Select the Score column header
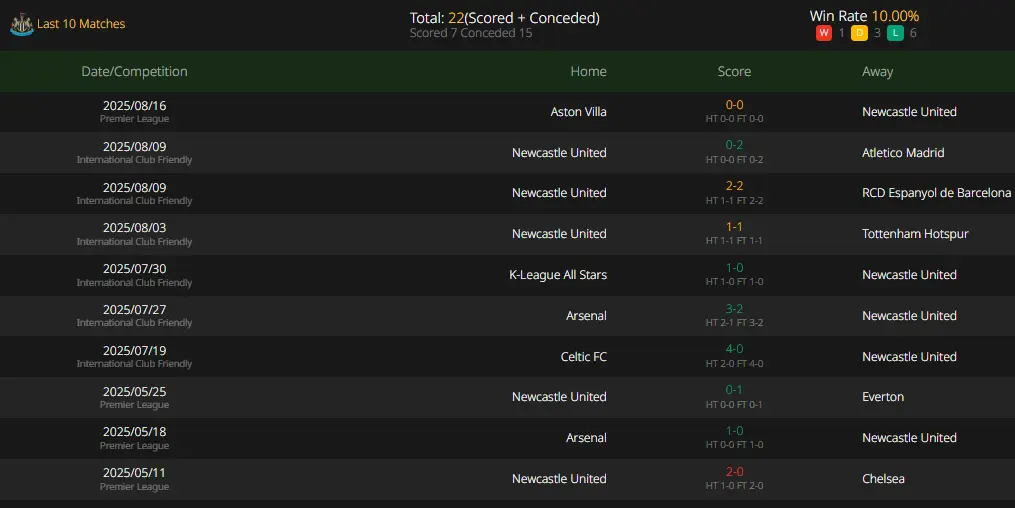The image size is (1015, 508). [734, 72]
